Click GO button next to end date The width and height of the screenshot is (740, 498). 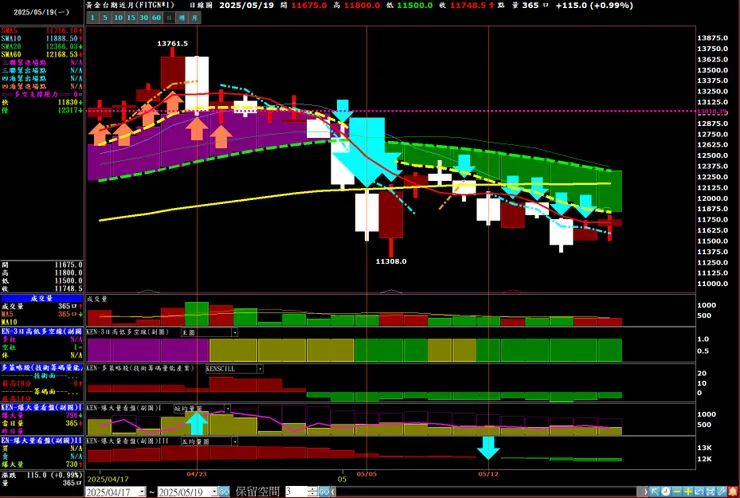tap(224, 492)
